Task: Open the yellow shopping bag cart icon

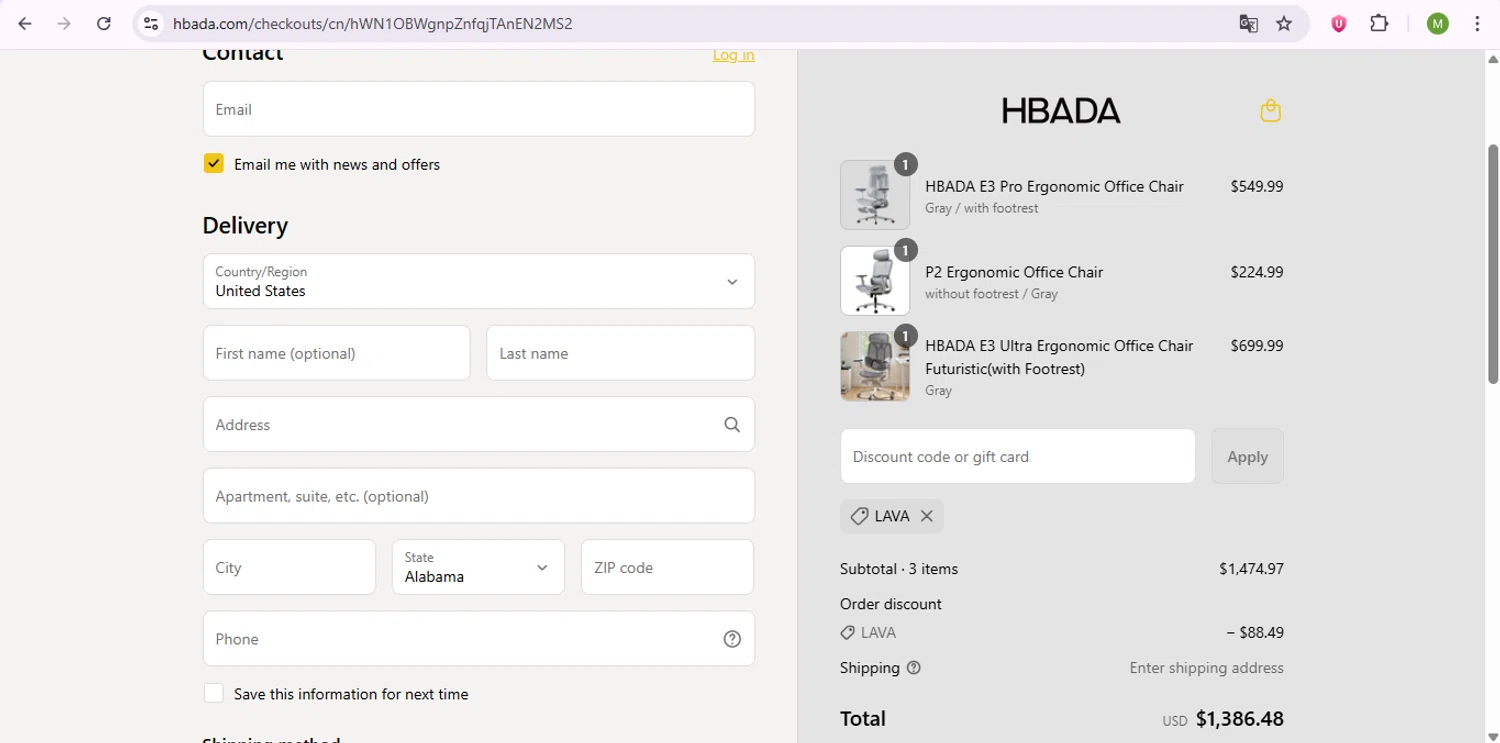Action: pyautogui.click(x=1270, y=110)
